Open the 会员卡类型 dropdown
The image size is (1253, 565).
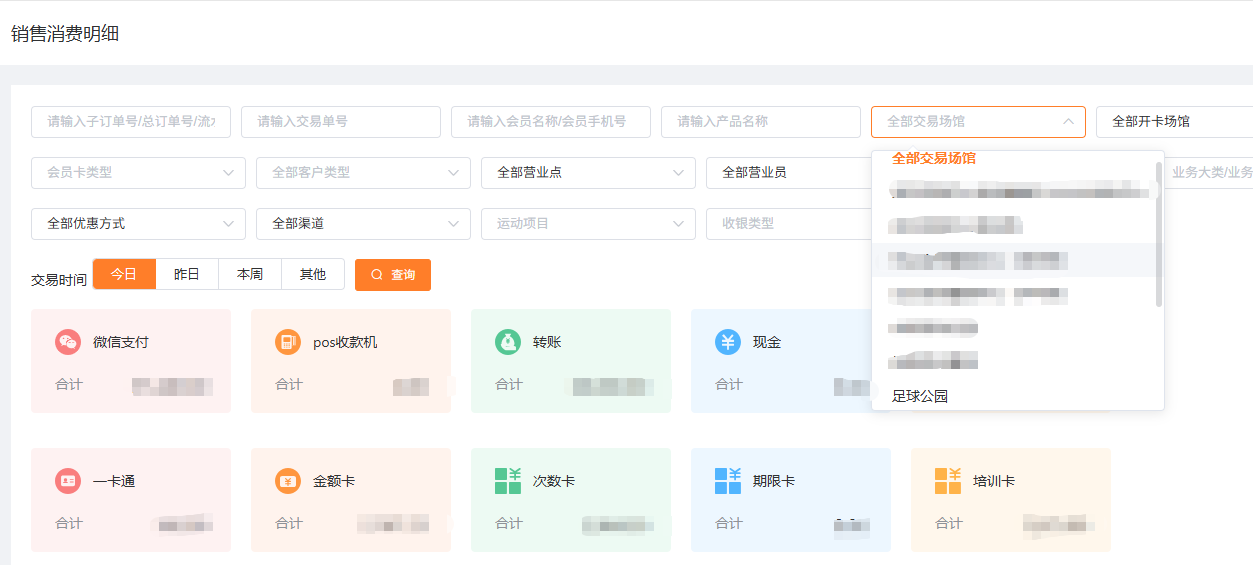138,173
